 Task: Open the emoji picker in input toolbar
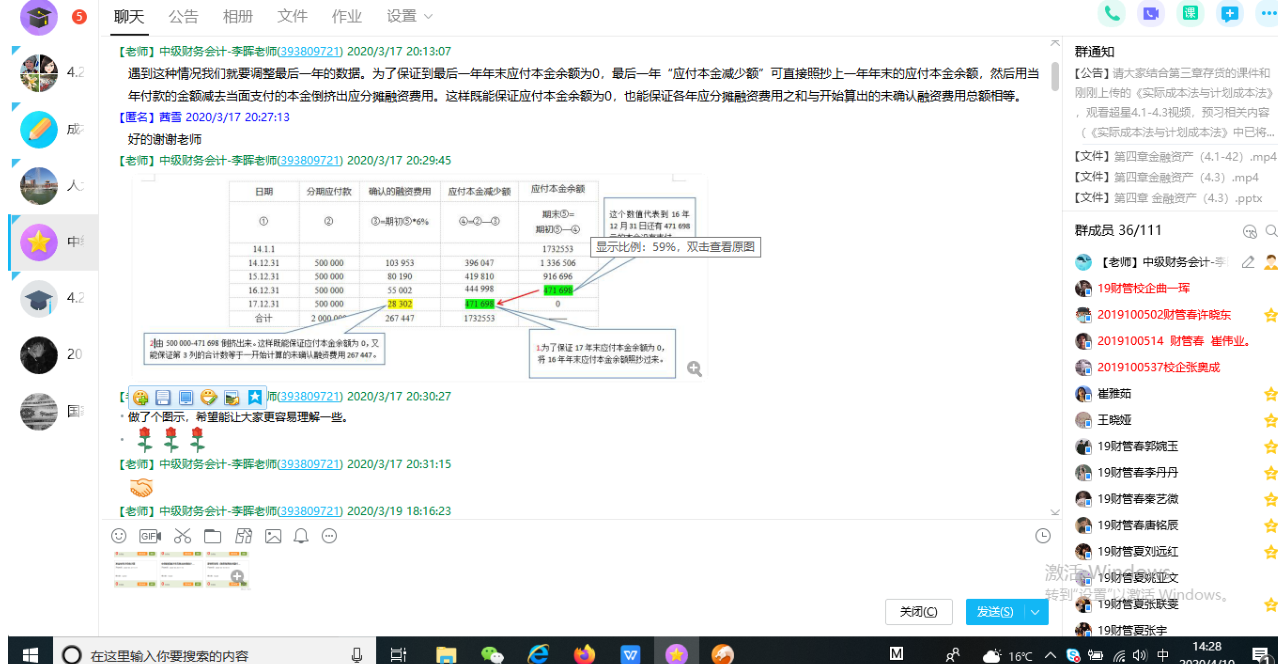[119, 536]
